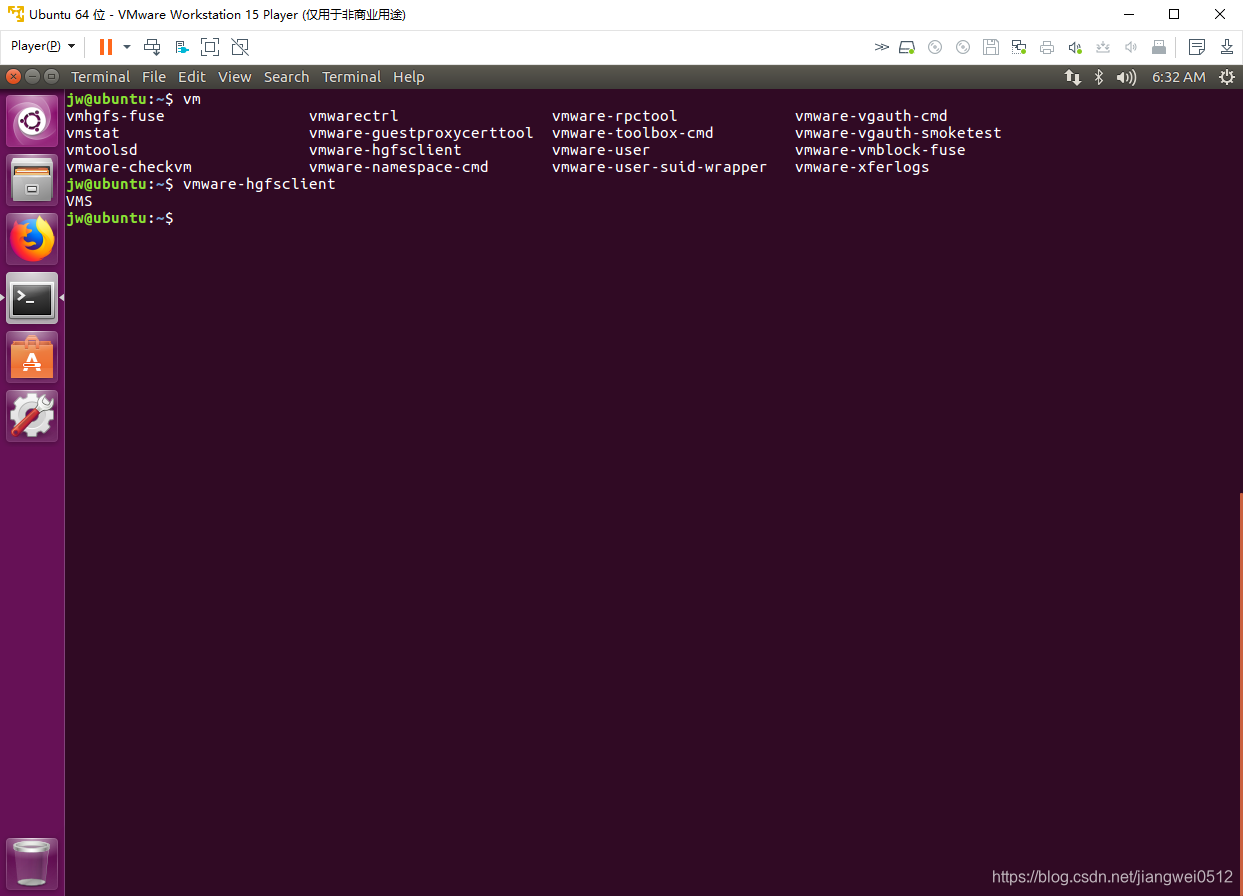Expand the double-chevron devices overflow
The height and width of the screenshot is (896, 1243).
point(881,47)
